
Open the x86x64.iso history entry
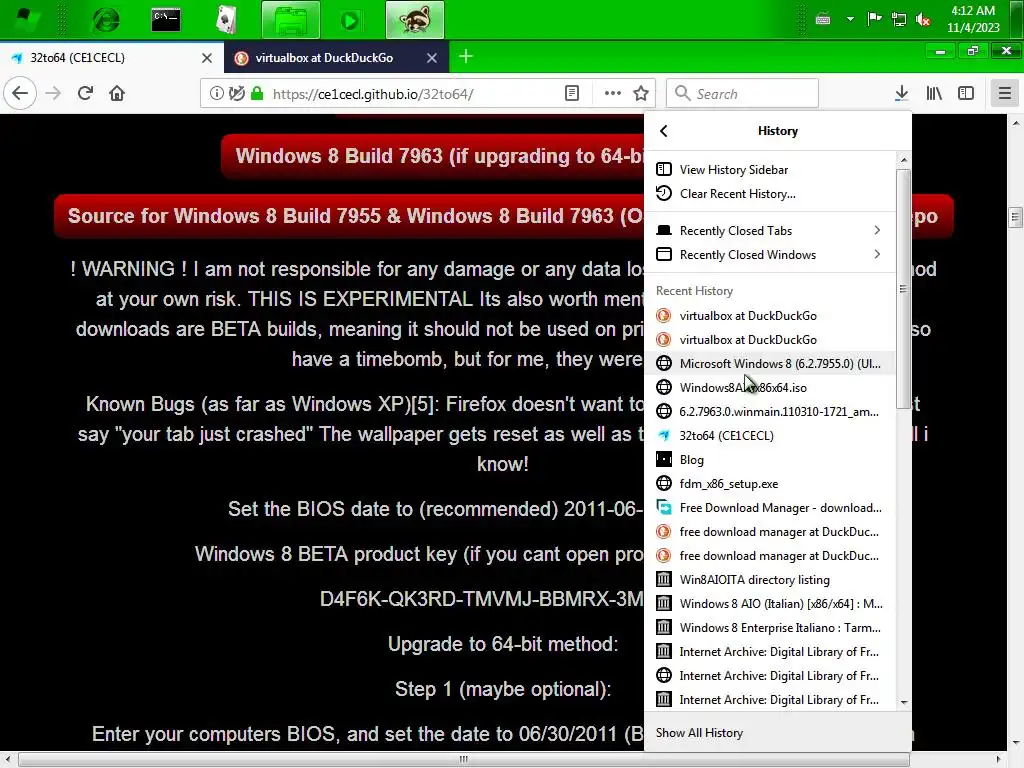pos(769,387)
